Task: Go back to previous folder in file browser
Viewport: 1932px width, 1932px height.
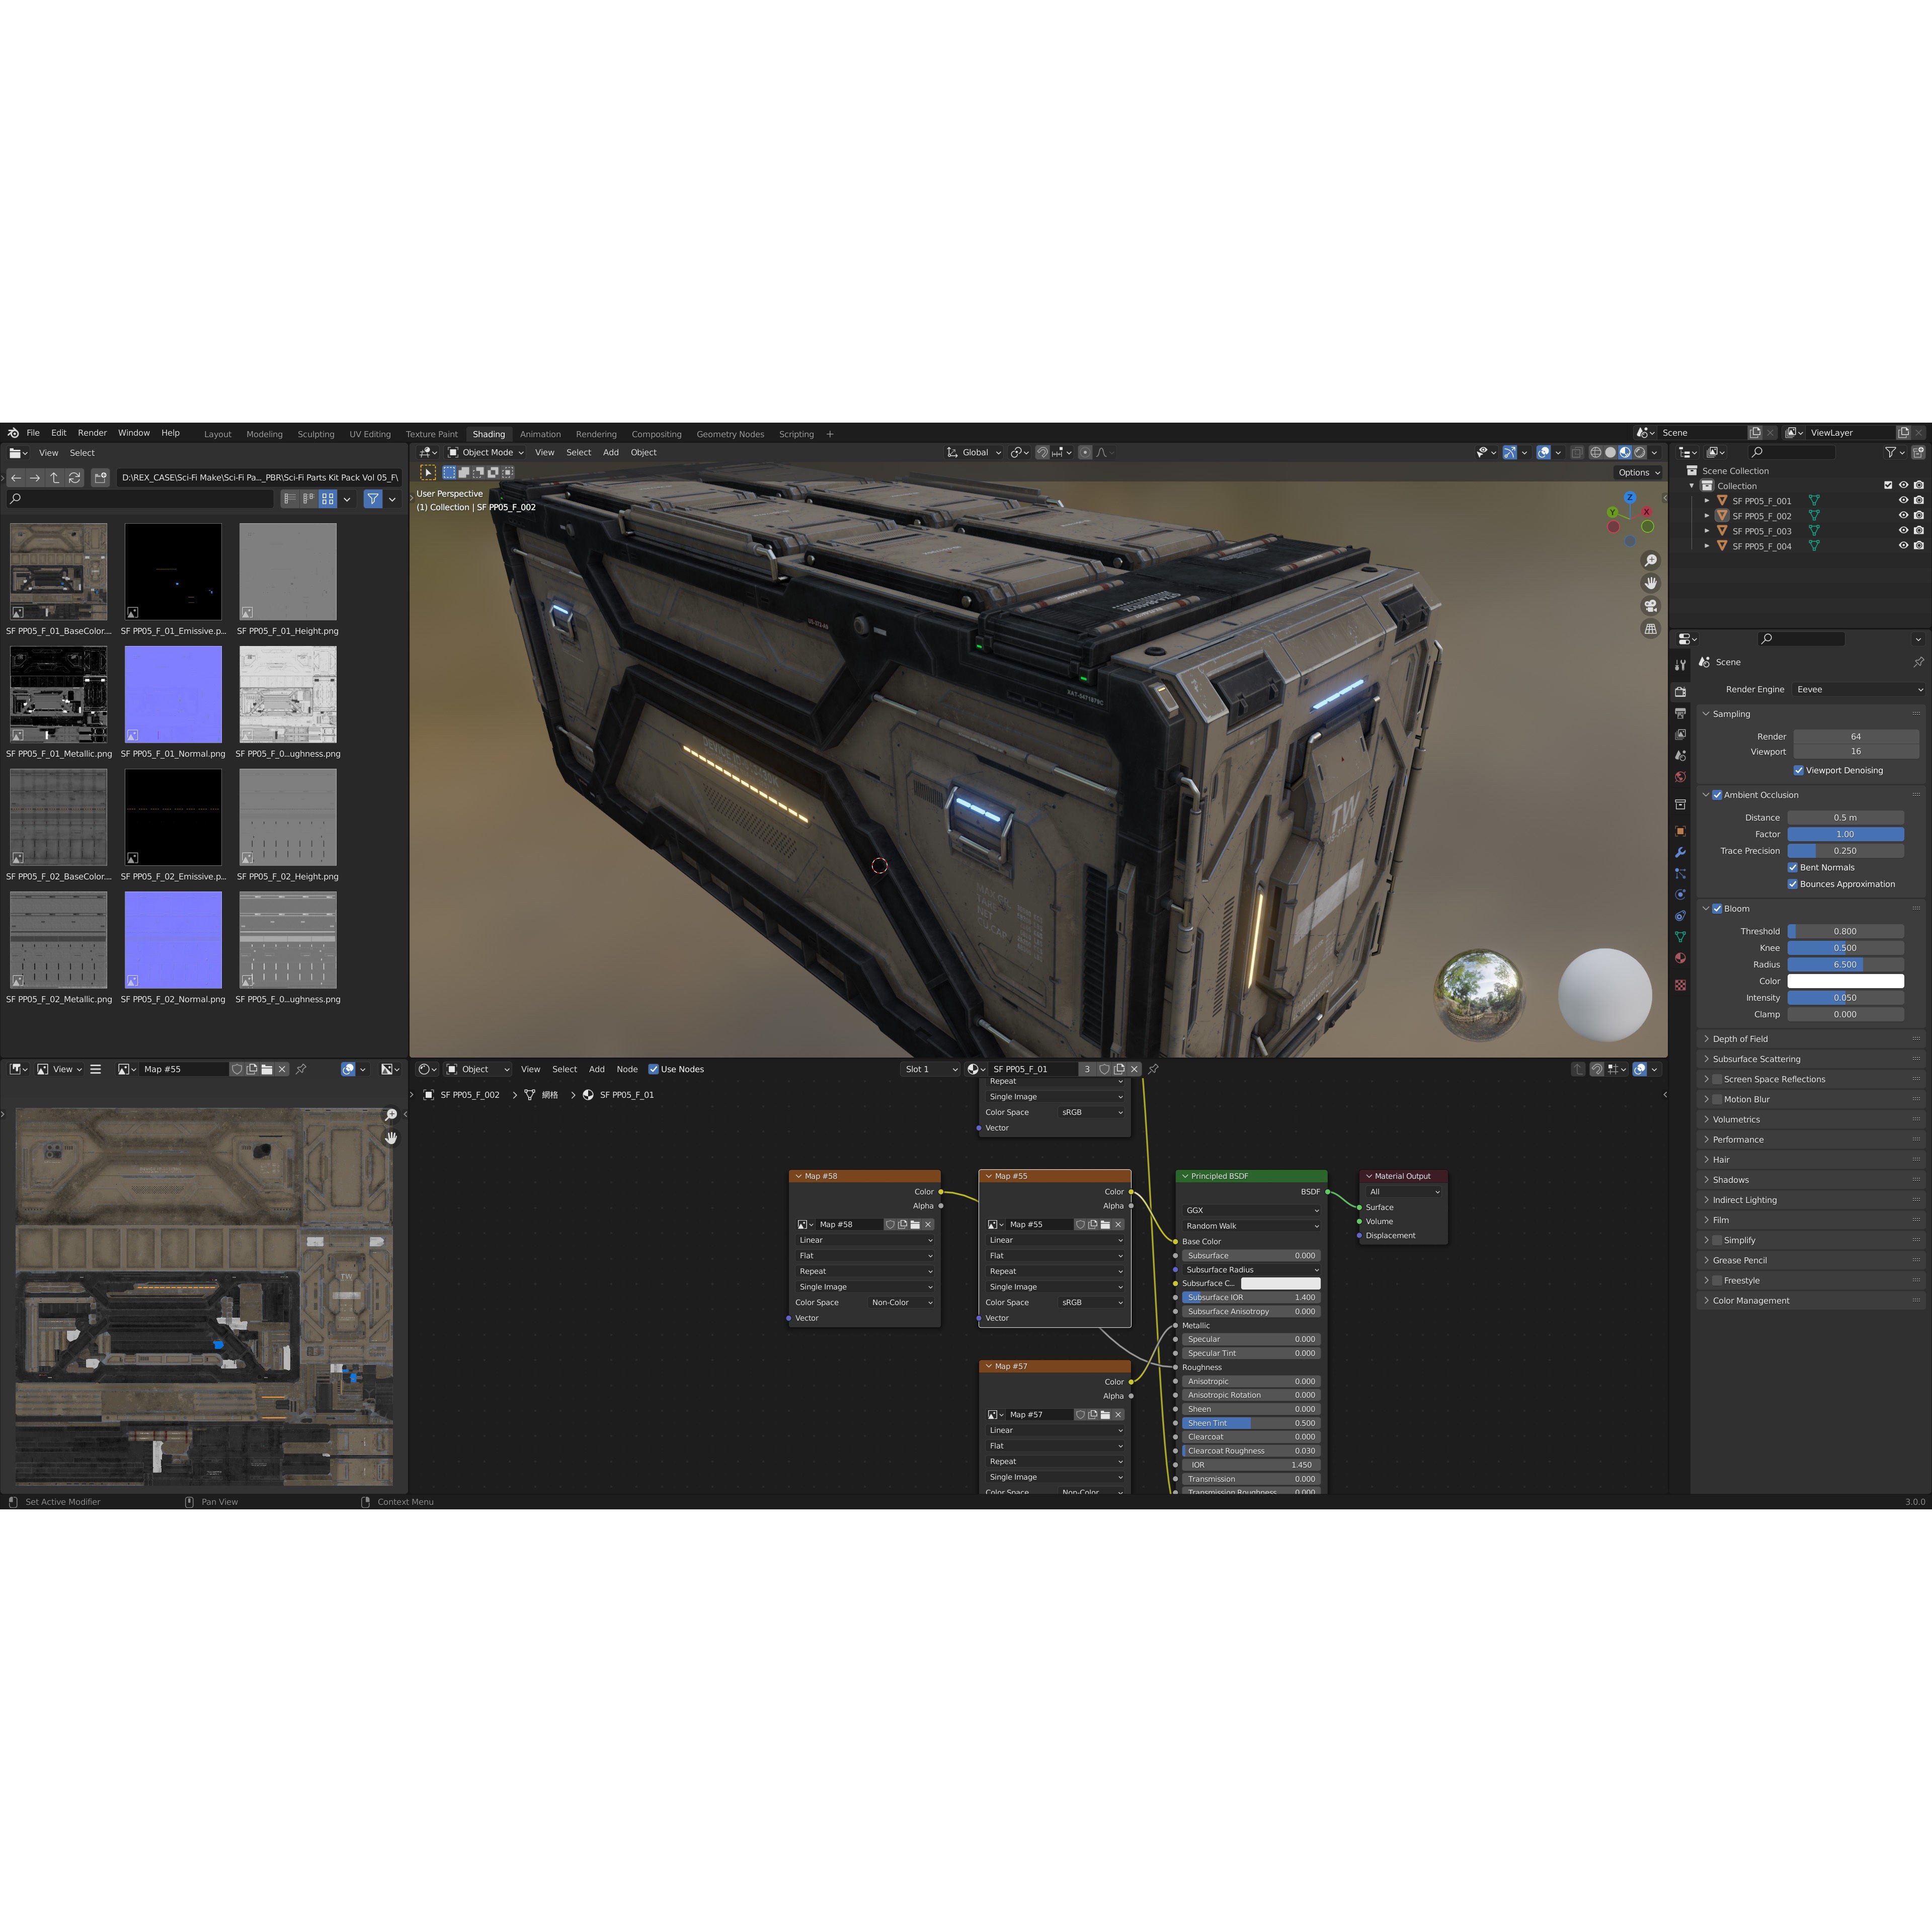Action: click(16, 478)
